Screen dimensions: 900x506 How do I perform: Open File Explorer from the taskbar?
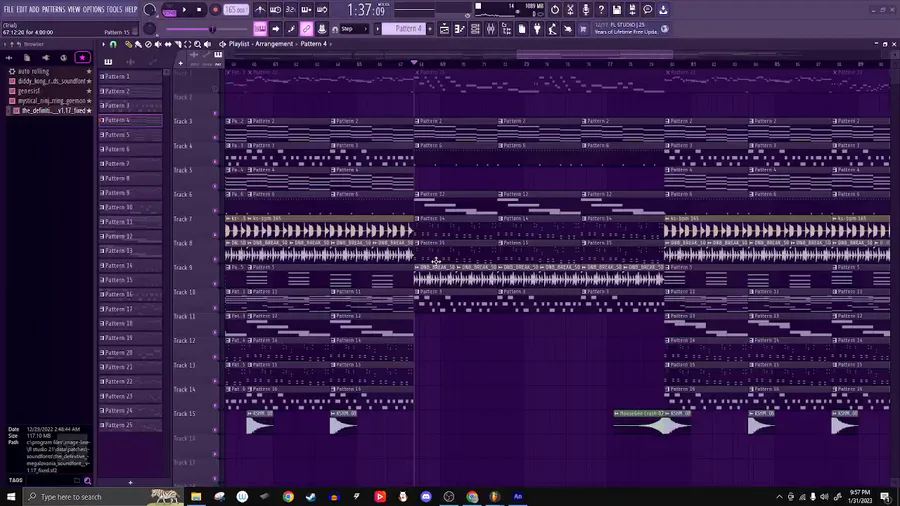(196, 497)
